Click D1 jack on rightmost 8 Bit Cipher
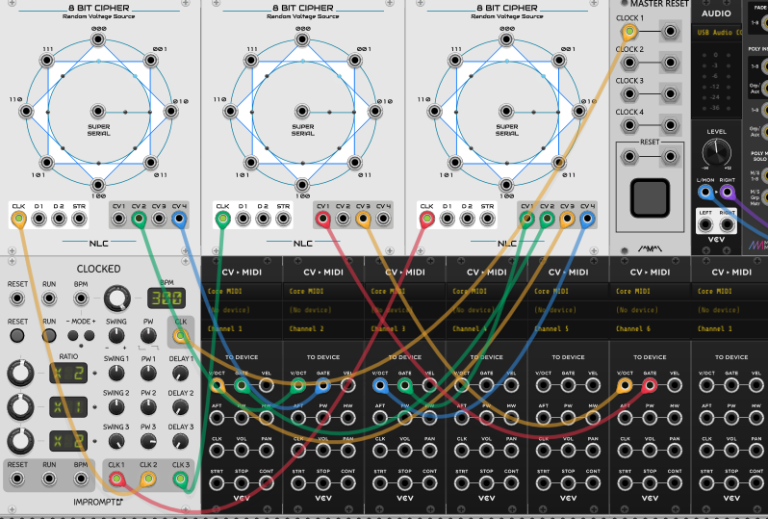This screenshot has height=519, width=768. (447, 218)
